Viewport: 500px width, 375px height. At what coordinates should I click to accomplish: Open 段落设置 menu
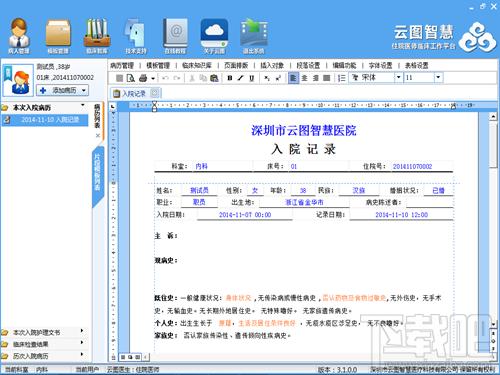(x=308, y=65)
